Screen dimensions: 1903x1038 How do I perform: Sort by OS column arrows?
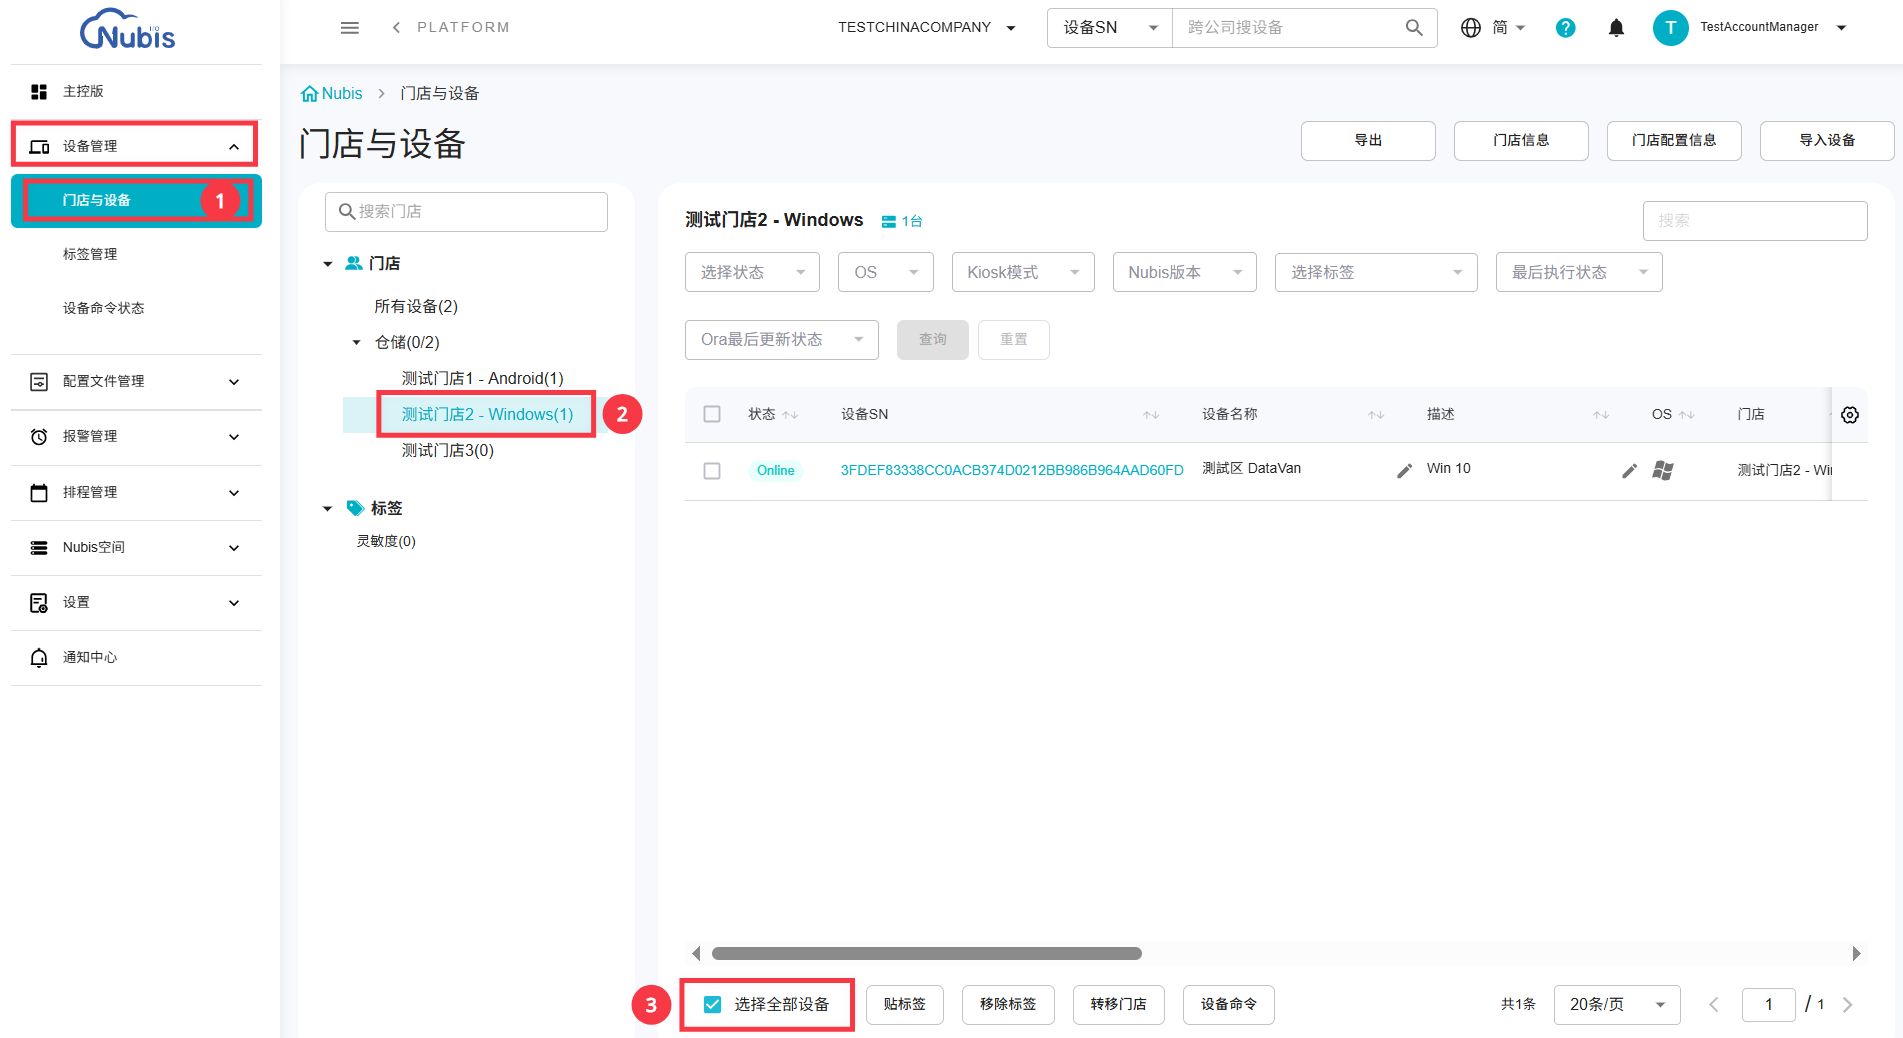1687,415
